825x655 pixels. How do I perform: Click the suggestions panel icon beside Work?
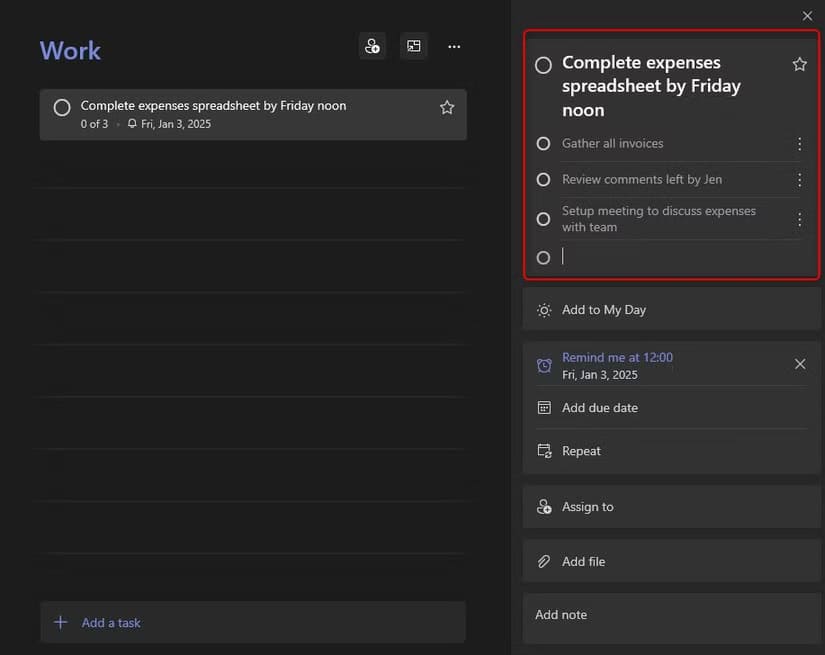414,46
